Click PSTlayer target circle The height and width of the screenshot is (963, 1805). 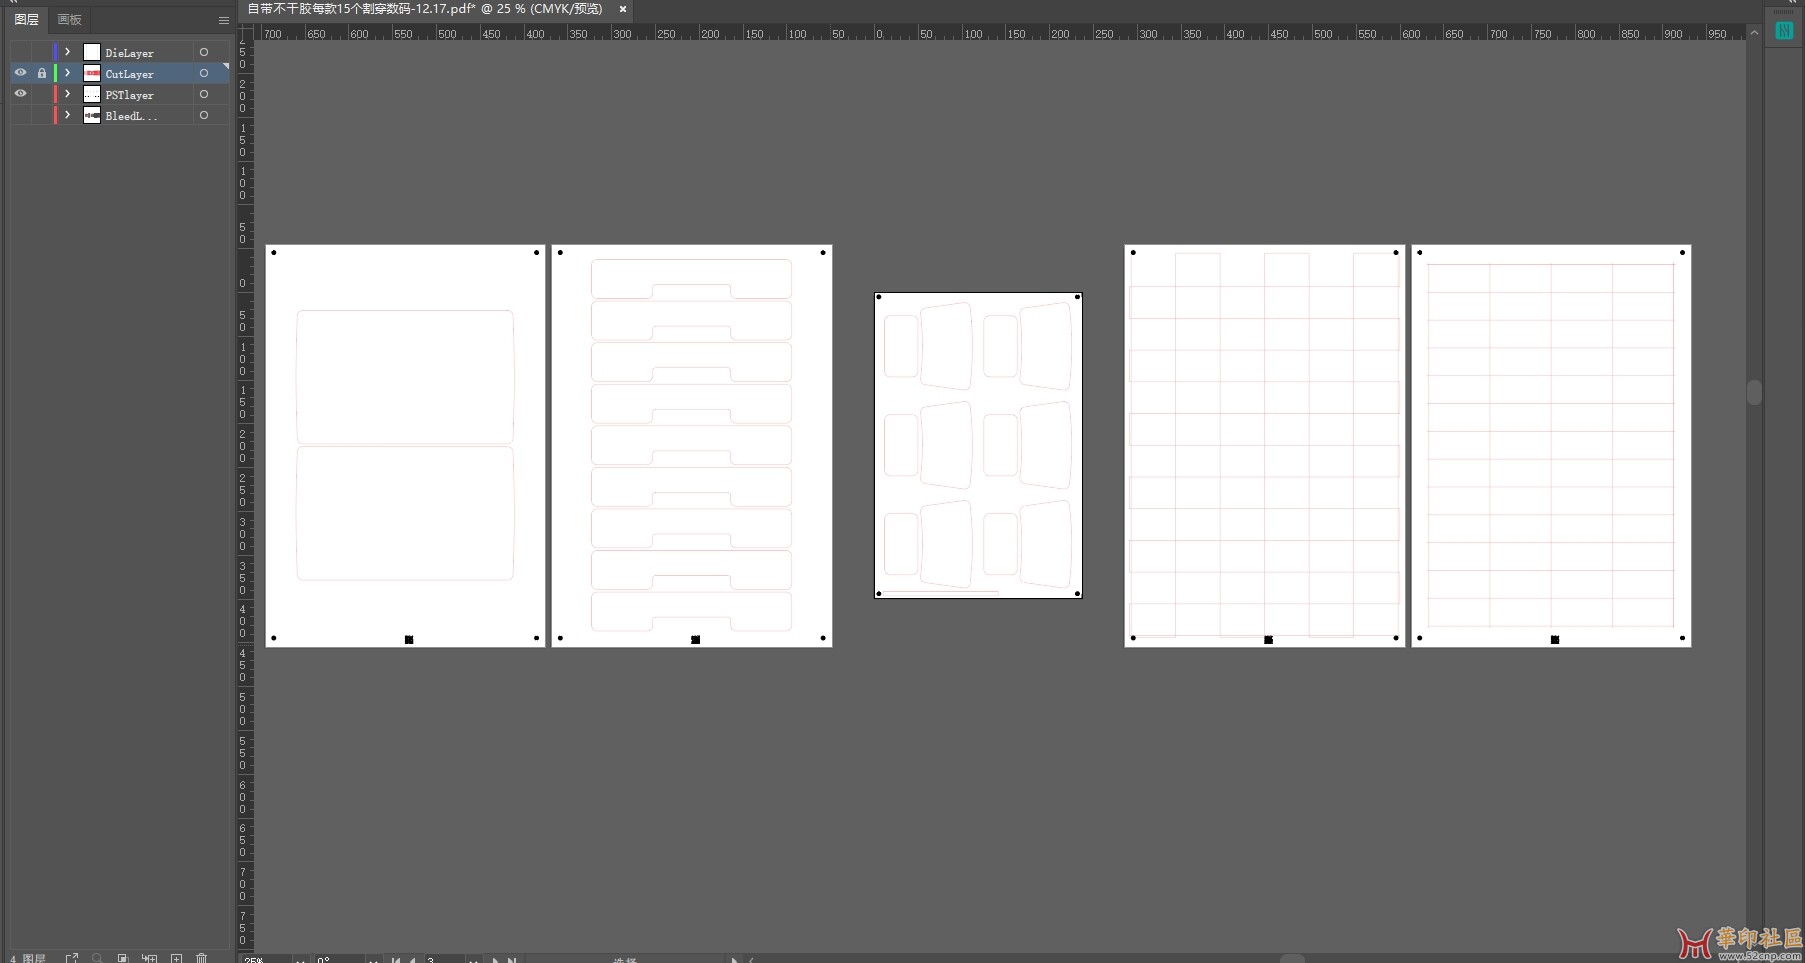[x=204, y=94]
